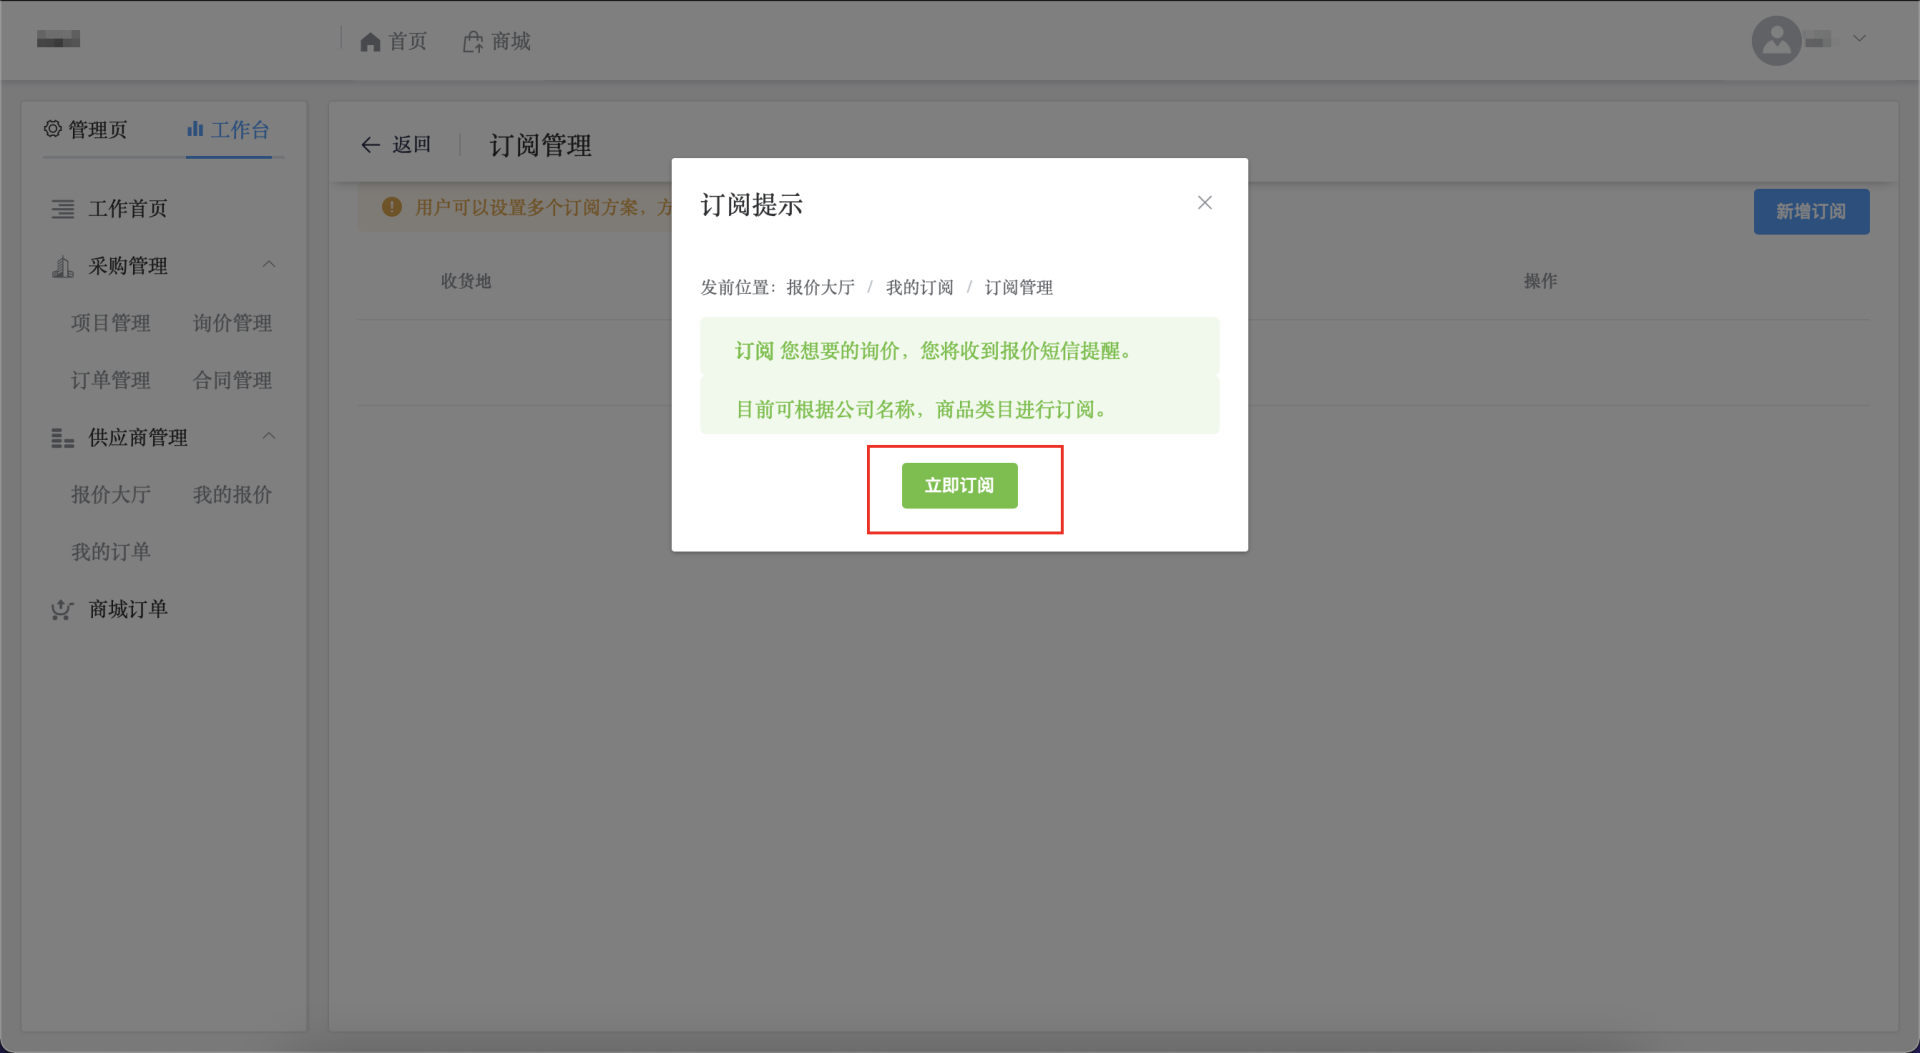The image size is (1920, 1053).
Task: Open the 商城 shop bag icon
Action: 473,42
